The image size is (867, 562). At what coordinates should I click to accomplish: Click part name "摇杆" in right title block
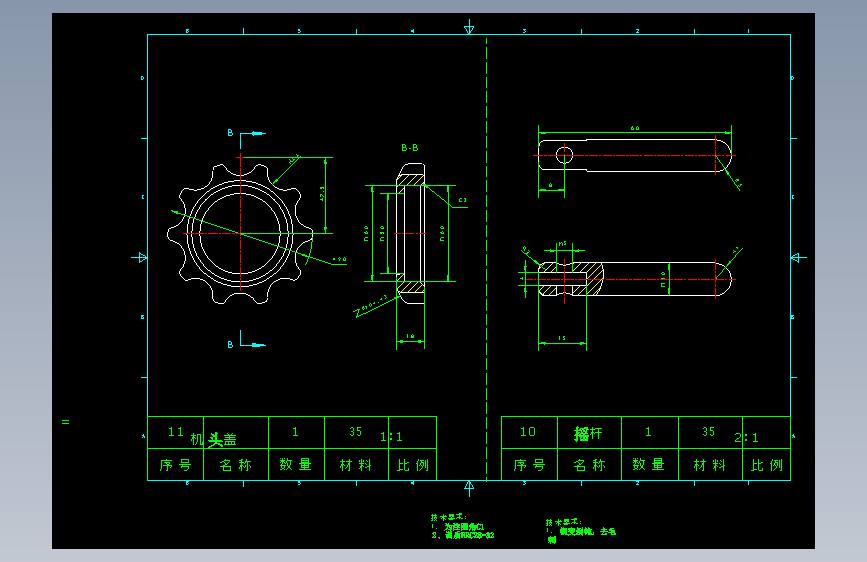[588, 434]
